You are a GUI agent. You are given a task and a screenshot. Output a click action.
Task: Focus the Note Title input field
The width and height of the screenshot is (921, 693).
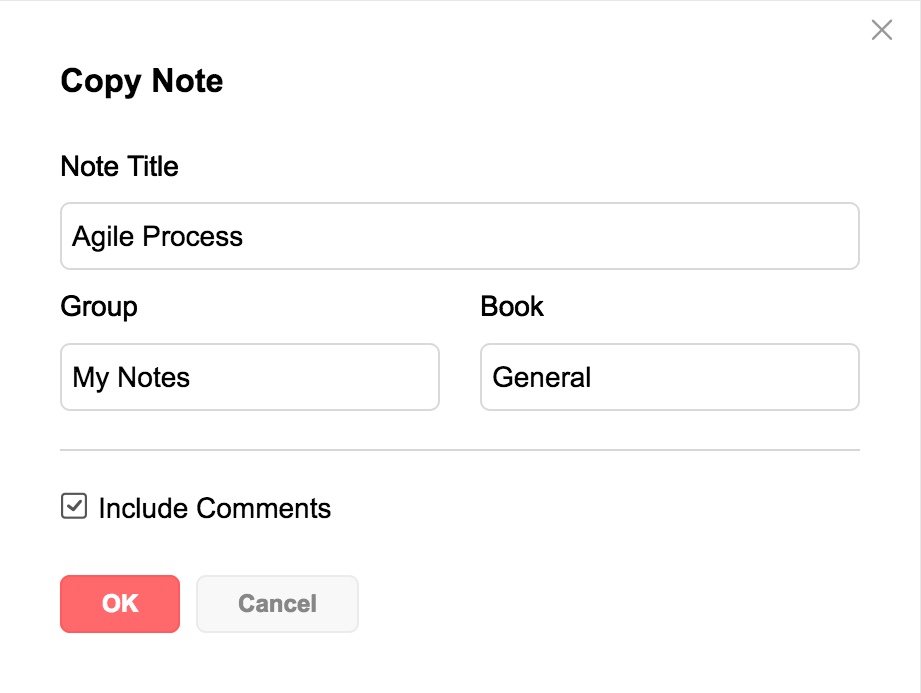click(460, 236)
